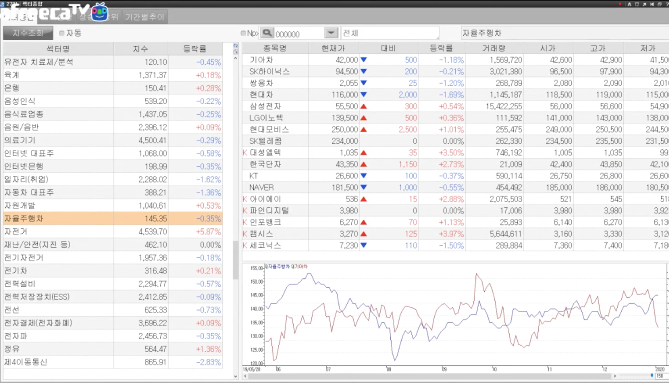Click the 삼성전자 stock row
The image size is (669, 383).
[455, 106]
